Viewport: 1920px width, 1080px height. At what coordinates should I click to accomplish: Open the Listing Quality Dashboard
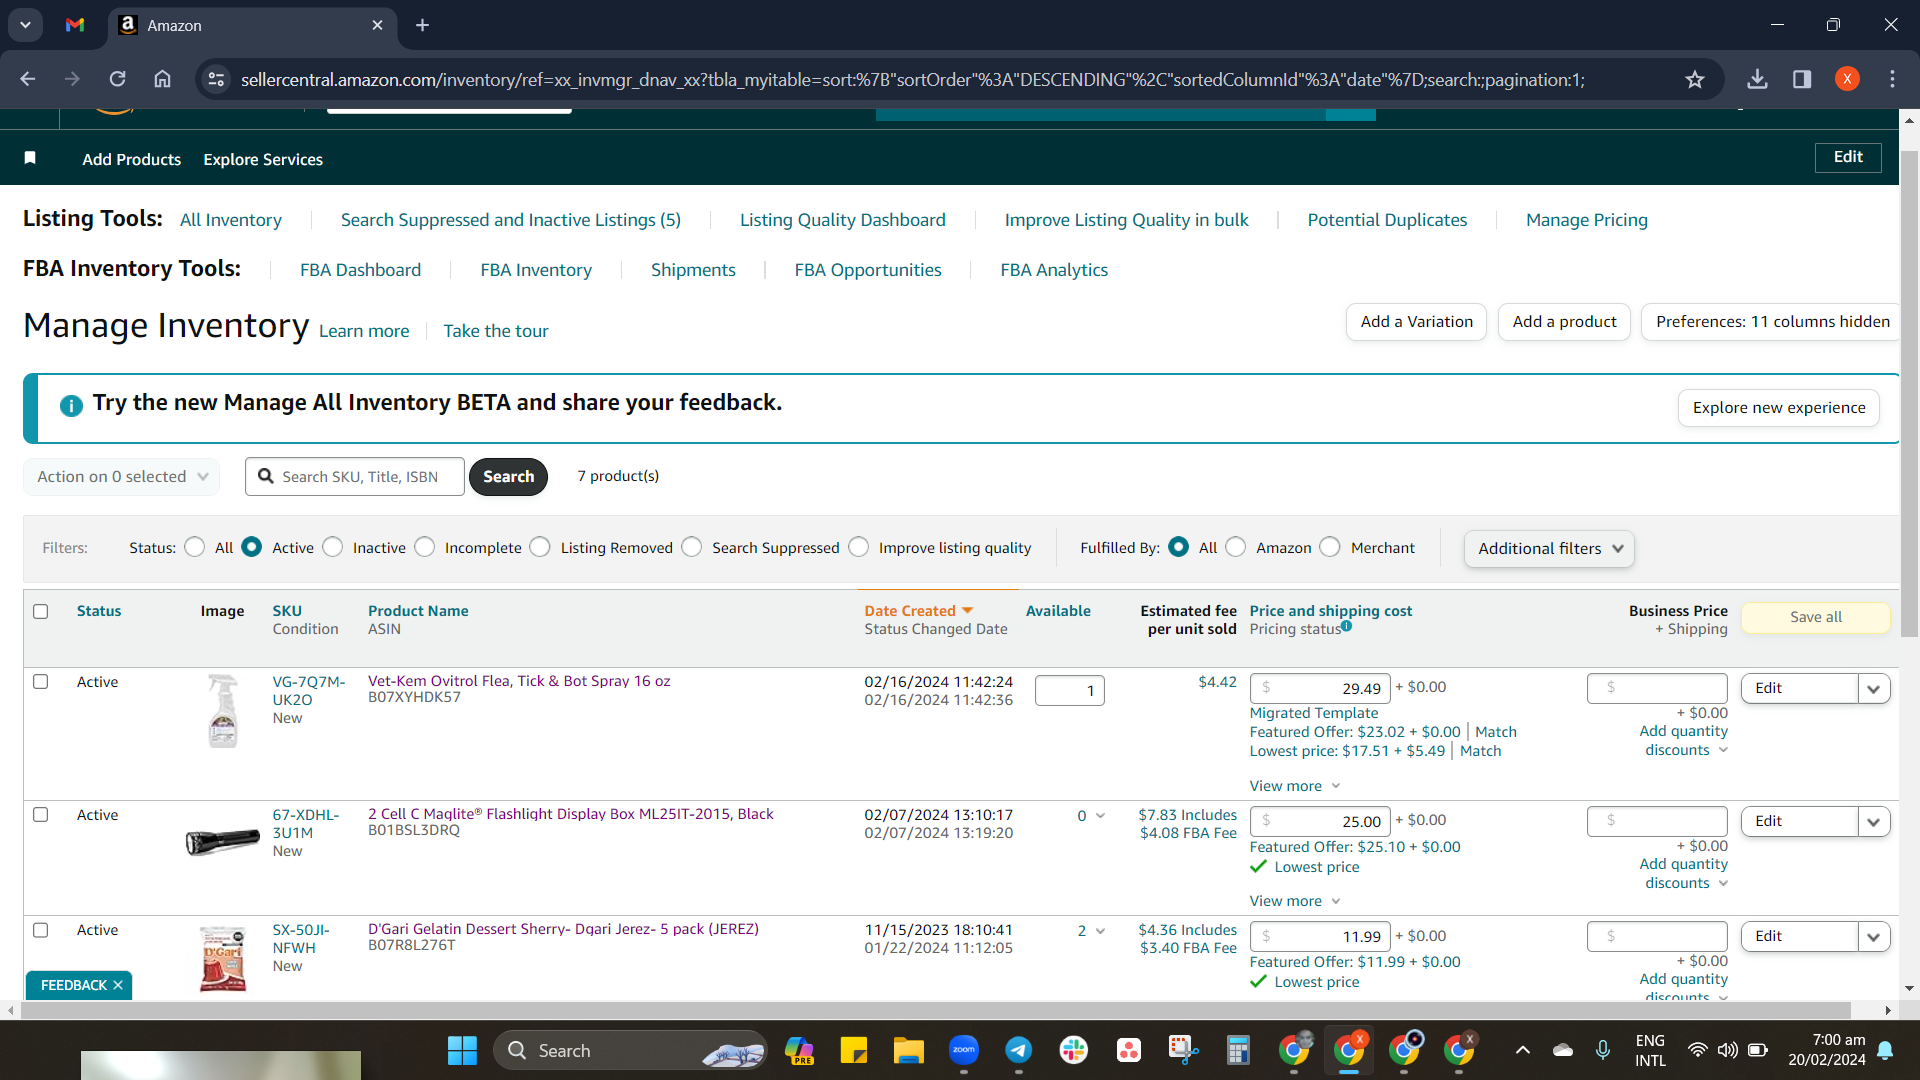[842, 220]
